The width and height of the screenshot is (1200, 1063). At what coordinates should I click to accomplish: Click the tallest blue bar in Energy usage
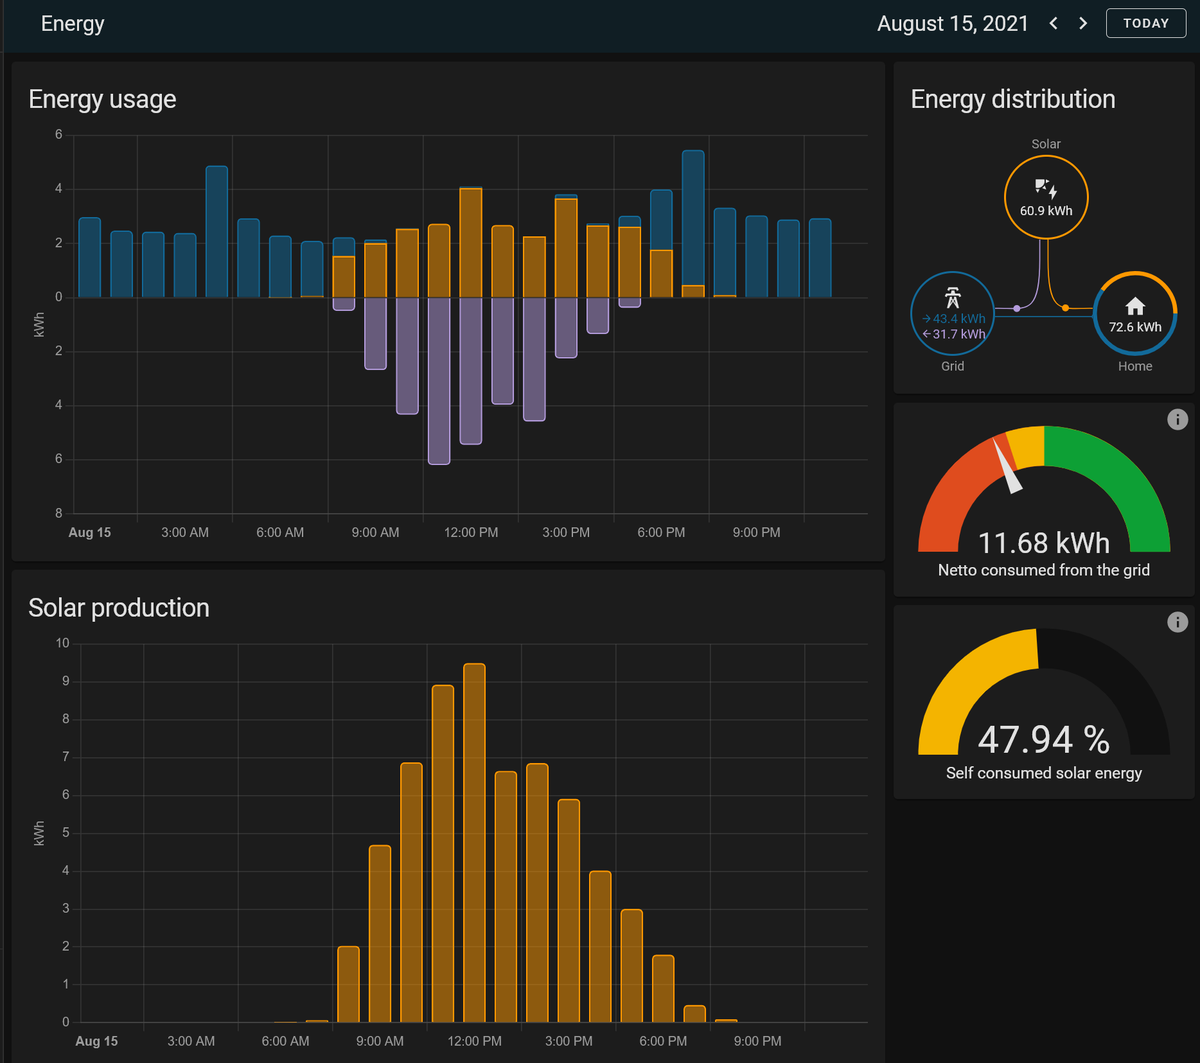coord(693,218)
